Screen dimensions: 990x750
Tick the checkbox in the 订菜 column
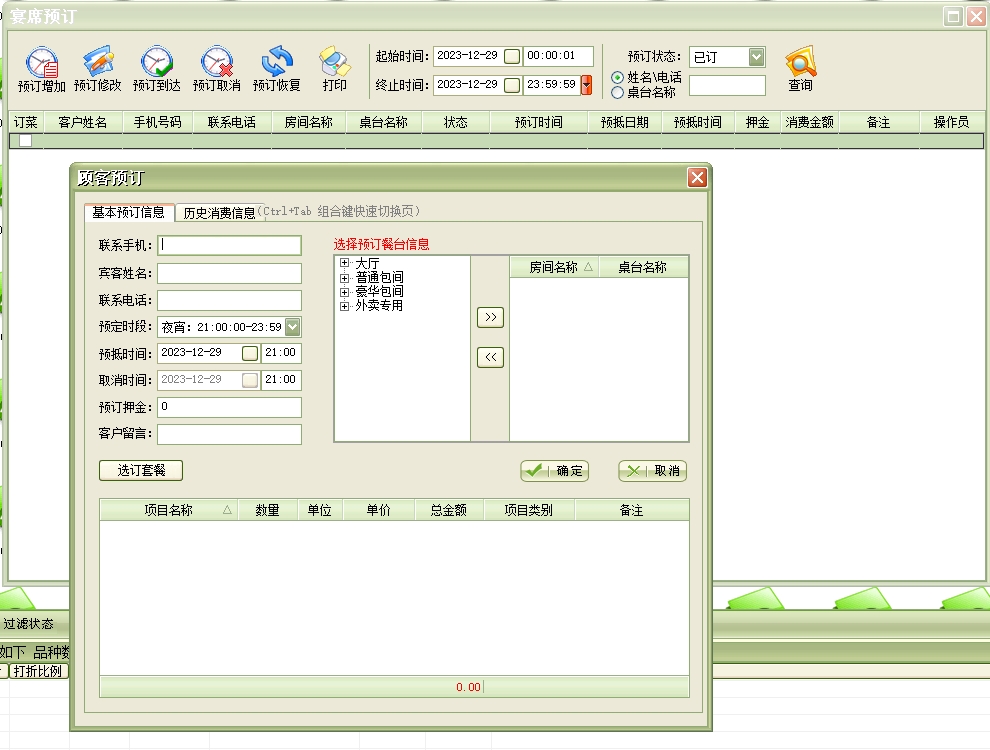tap(25, 141)
